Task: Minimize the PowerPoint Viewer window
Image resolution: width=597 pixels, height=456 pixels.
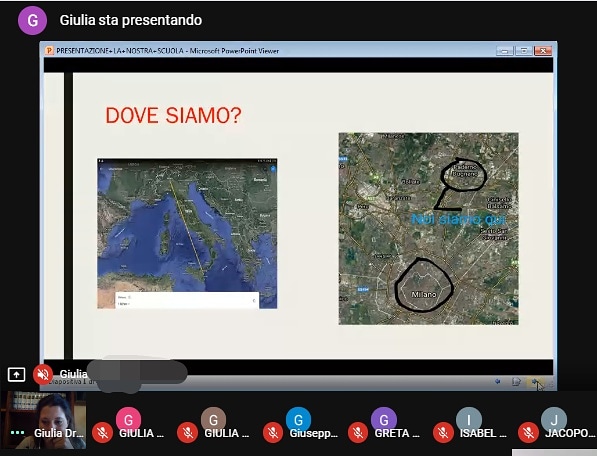Action: click(x=504, y=51)
